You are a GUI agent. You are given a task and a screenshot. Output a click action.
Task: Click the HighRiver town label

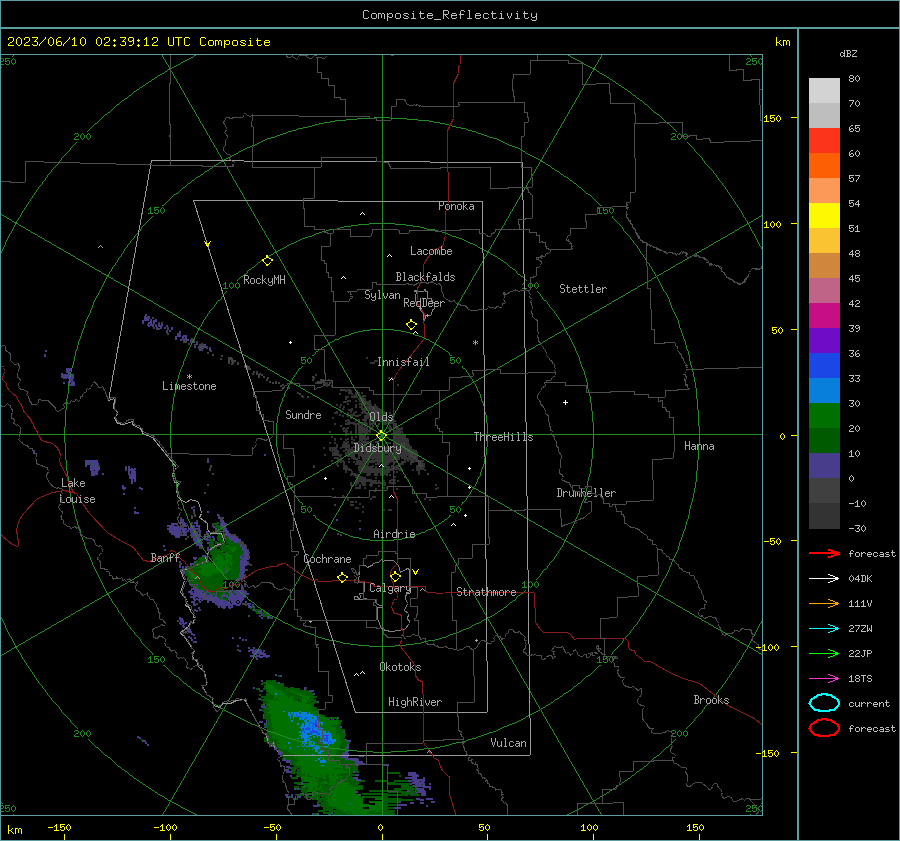[415, 702]
